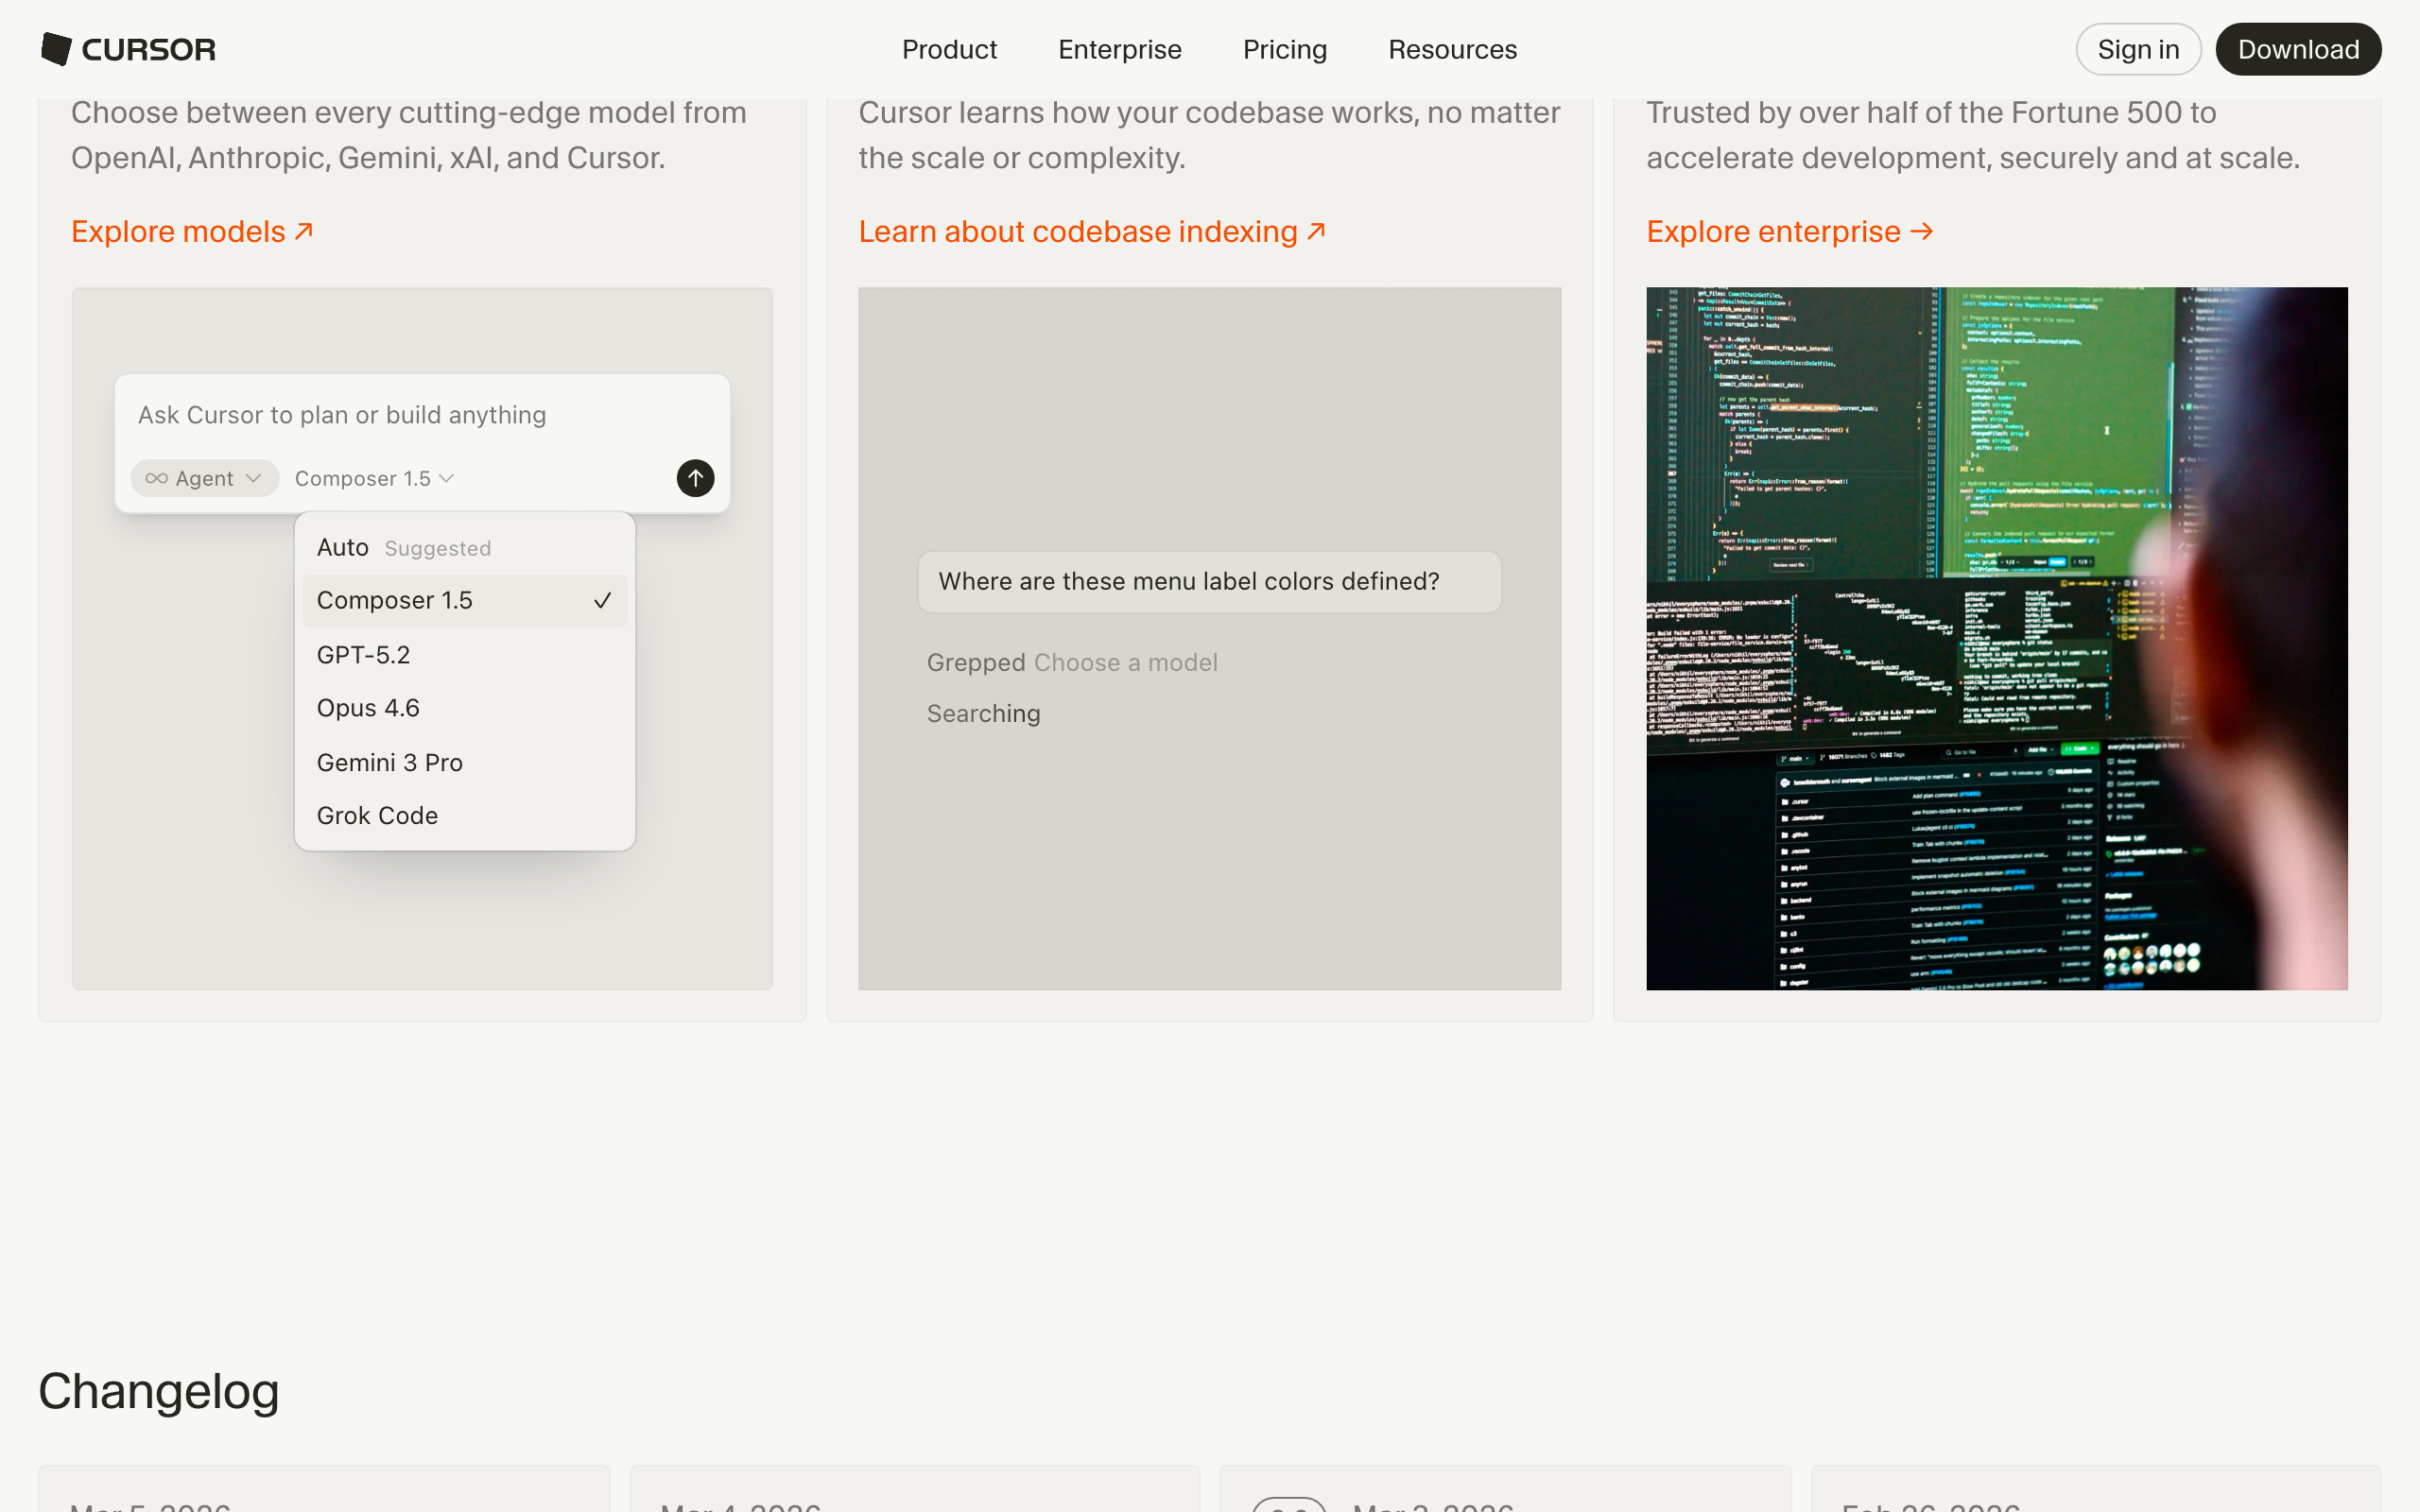This screenshot has height=1512, width=2420.
Task: Select Opus 4.6 in the model dropdown
Action: click(x=368, y=708)
